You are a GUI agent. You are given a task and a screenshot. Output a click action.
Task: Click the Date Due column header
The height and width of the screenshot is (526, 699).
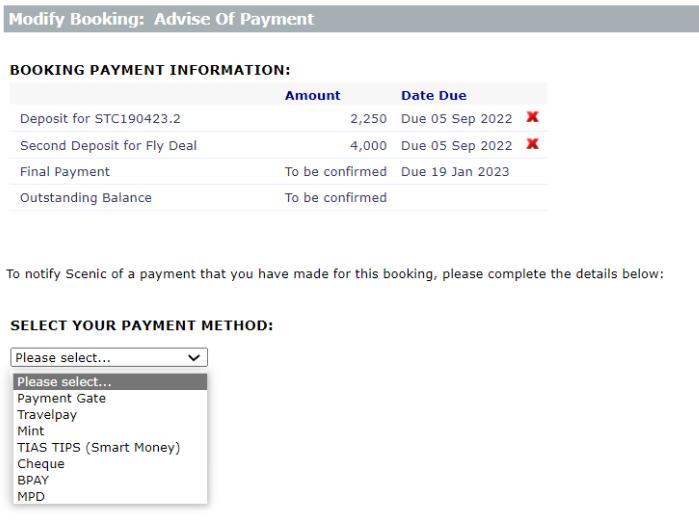pyautogui.click(x=434, y=95)
